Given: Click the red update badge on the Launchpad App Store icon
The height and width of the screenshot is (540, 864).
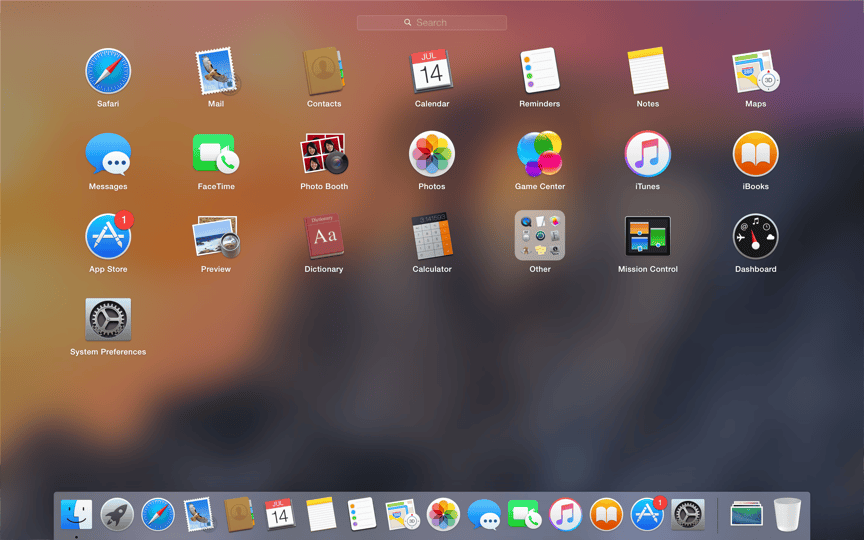Looking at the screenshot, I should [x=124, y=220].
